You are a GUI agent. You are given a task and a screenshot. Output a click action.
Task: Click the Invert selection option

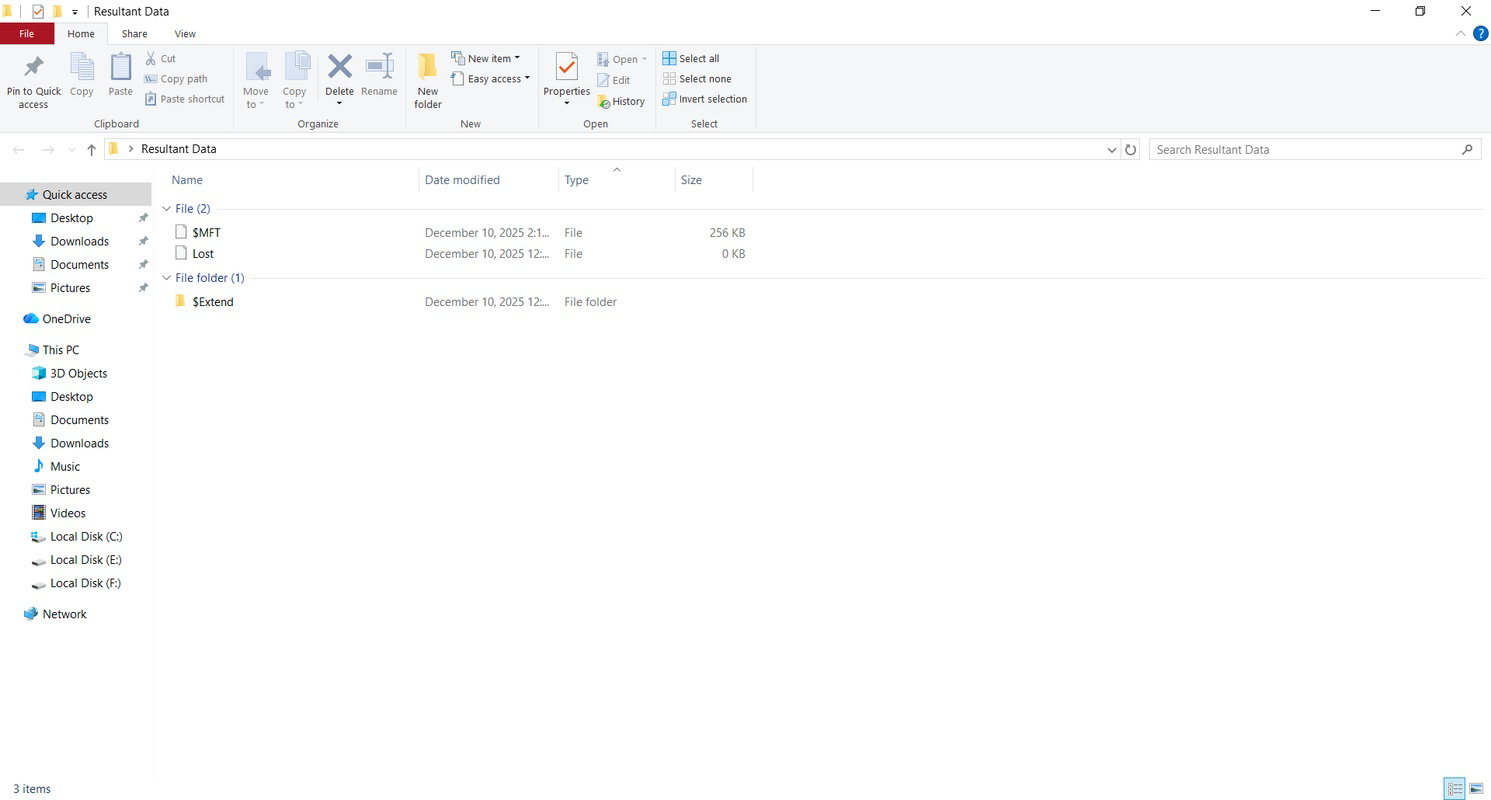tap(705, 99)
